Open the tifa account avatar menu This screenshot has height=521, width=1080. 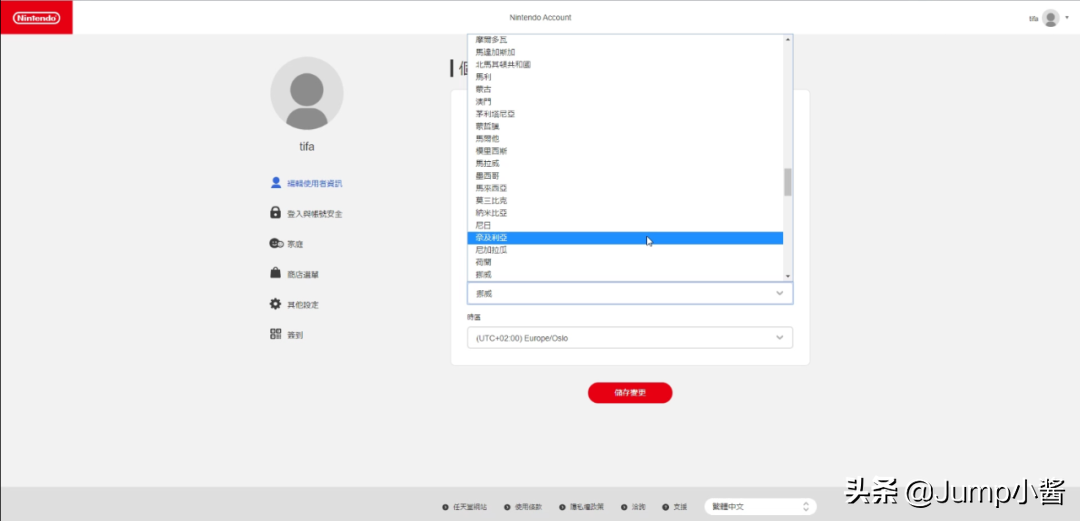click(x=1050, y=18)
